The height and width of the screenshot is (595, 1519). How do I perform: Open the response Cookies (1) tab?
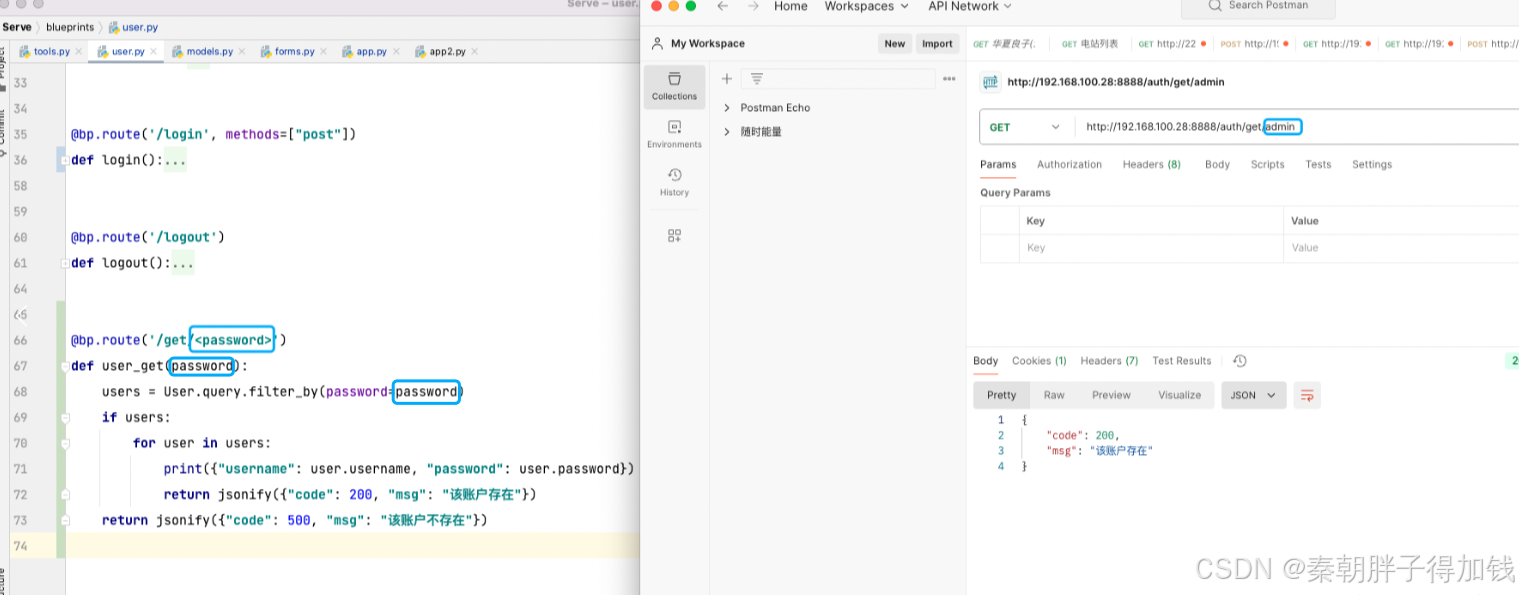(1039, 361)
